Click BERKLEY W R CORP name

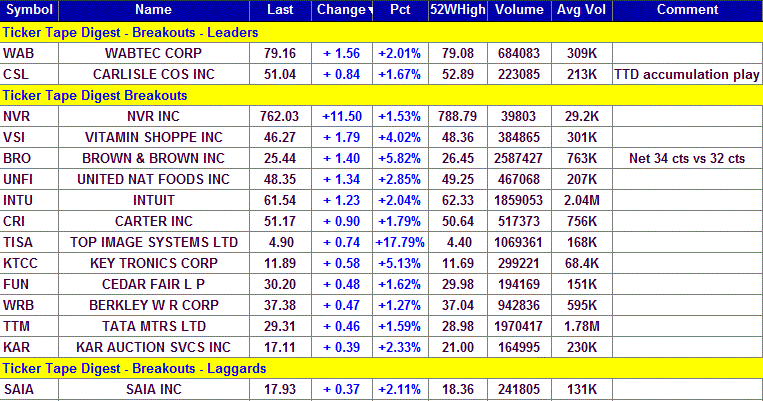(154, 305)
